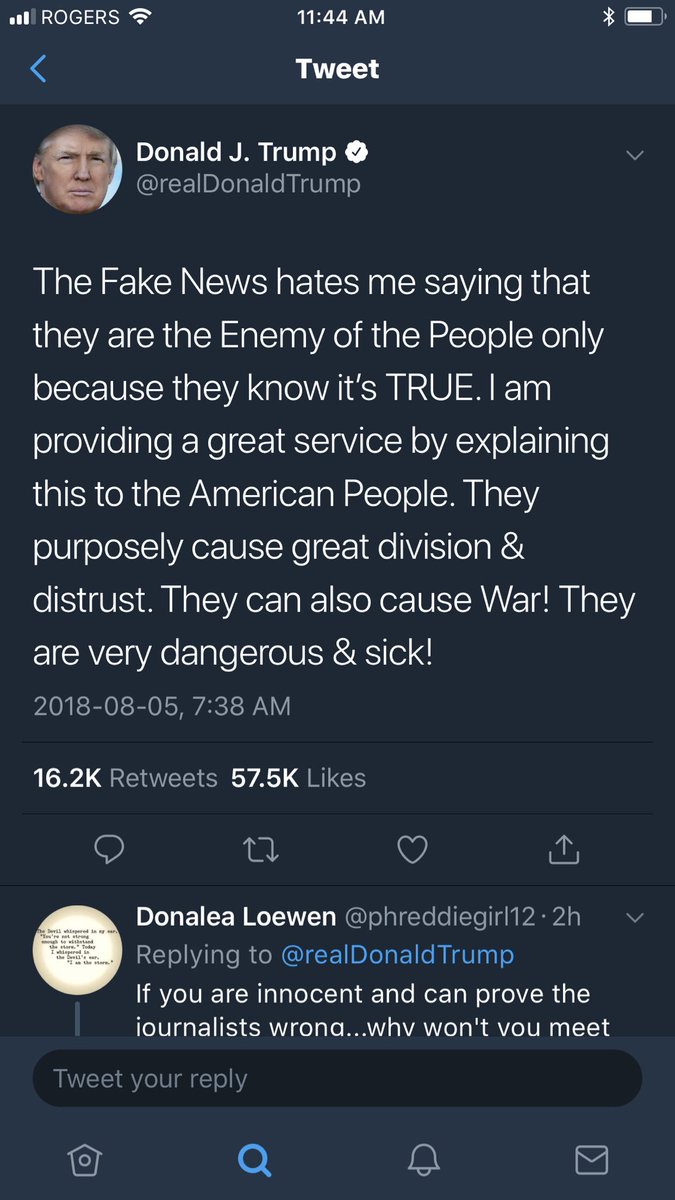Open Donalea Loewen's avatar
675x1200 pixels.
[x=76, y=947]
